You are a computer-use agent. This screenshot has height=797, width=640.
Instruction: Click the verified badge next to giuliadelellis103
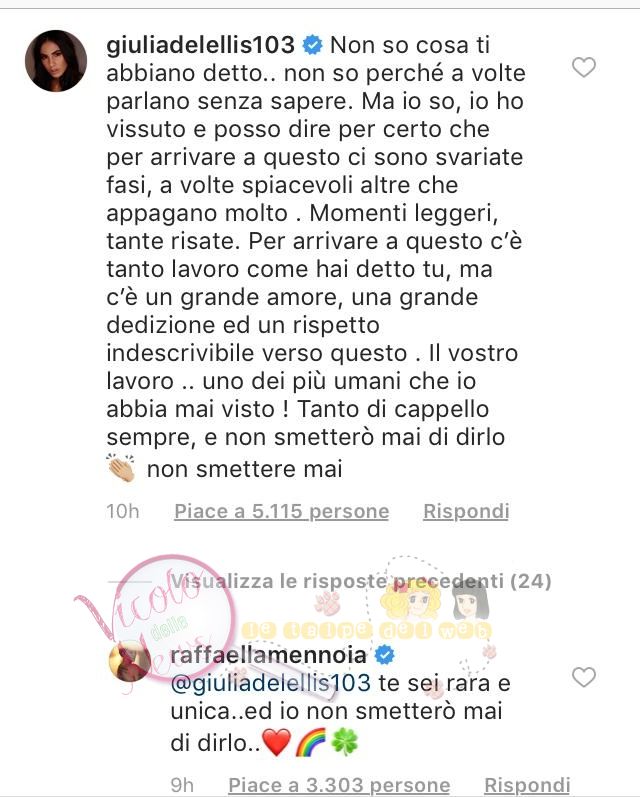pos(313,45)
